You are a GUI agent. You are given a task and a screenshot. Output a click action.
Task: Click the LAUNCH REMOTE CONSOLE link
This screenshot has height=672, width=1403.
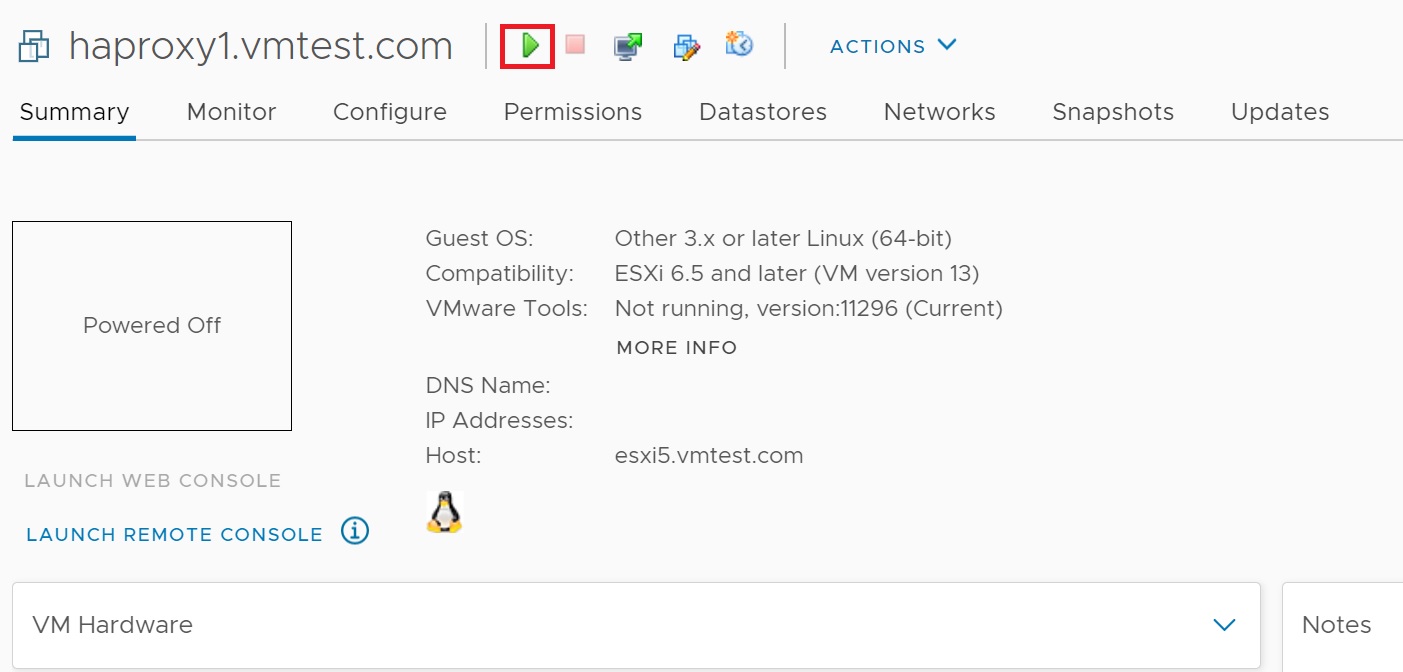tap(174, 535)
